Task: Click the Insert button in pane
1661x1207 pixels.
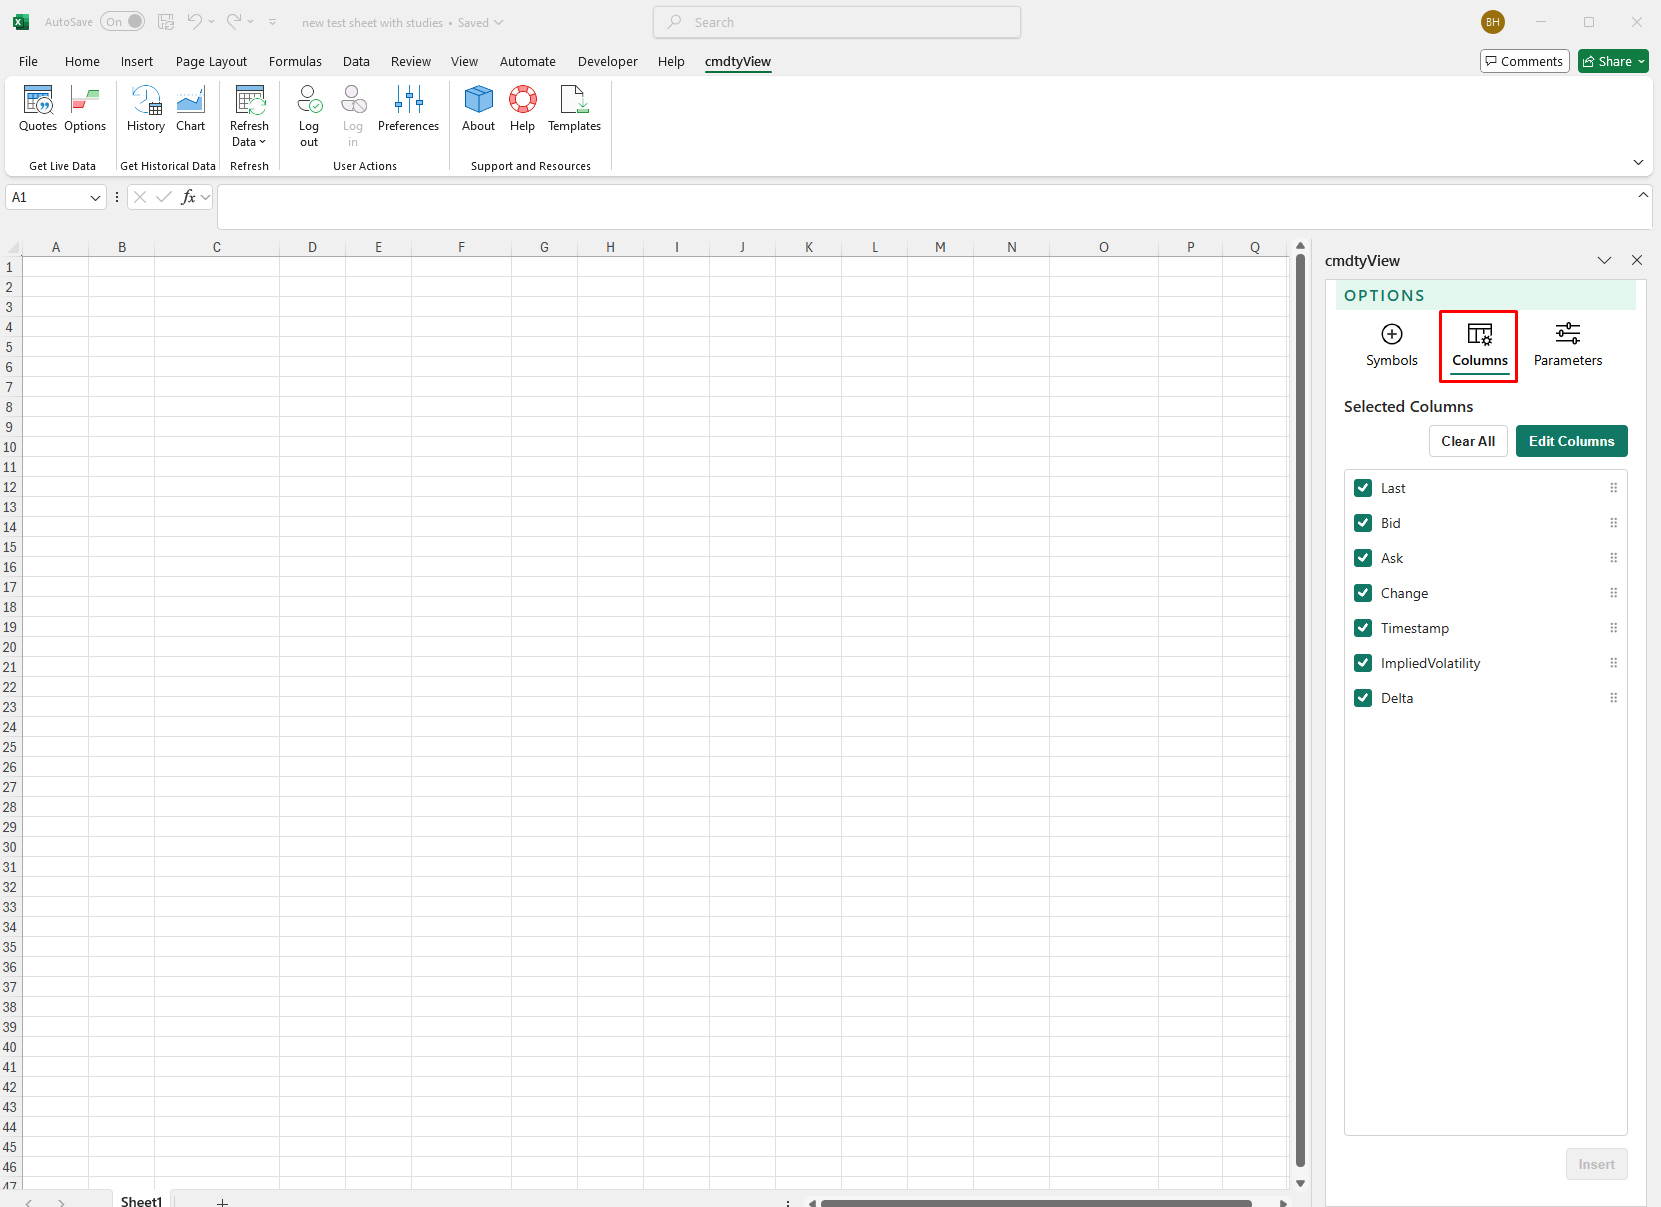Action: pos(1596,1164)
